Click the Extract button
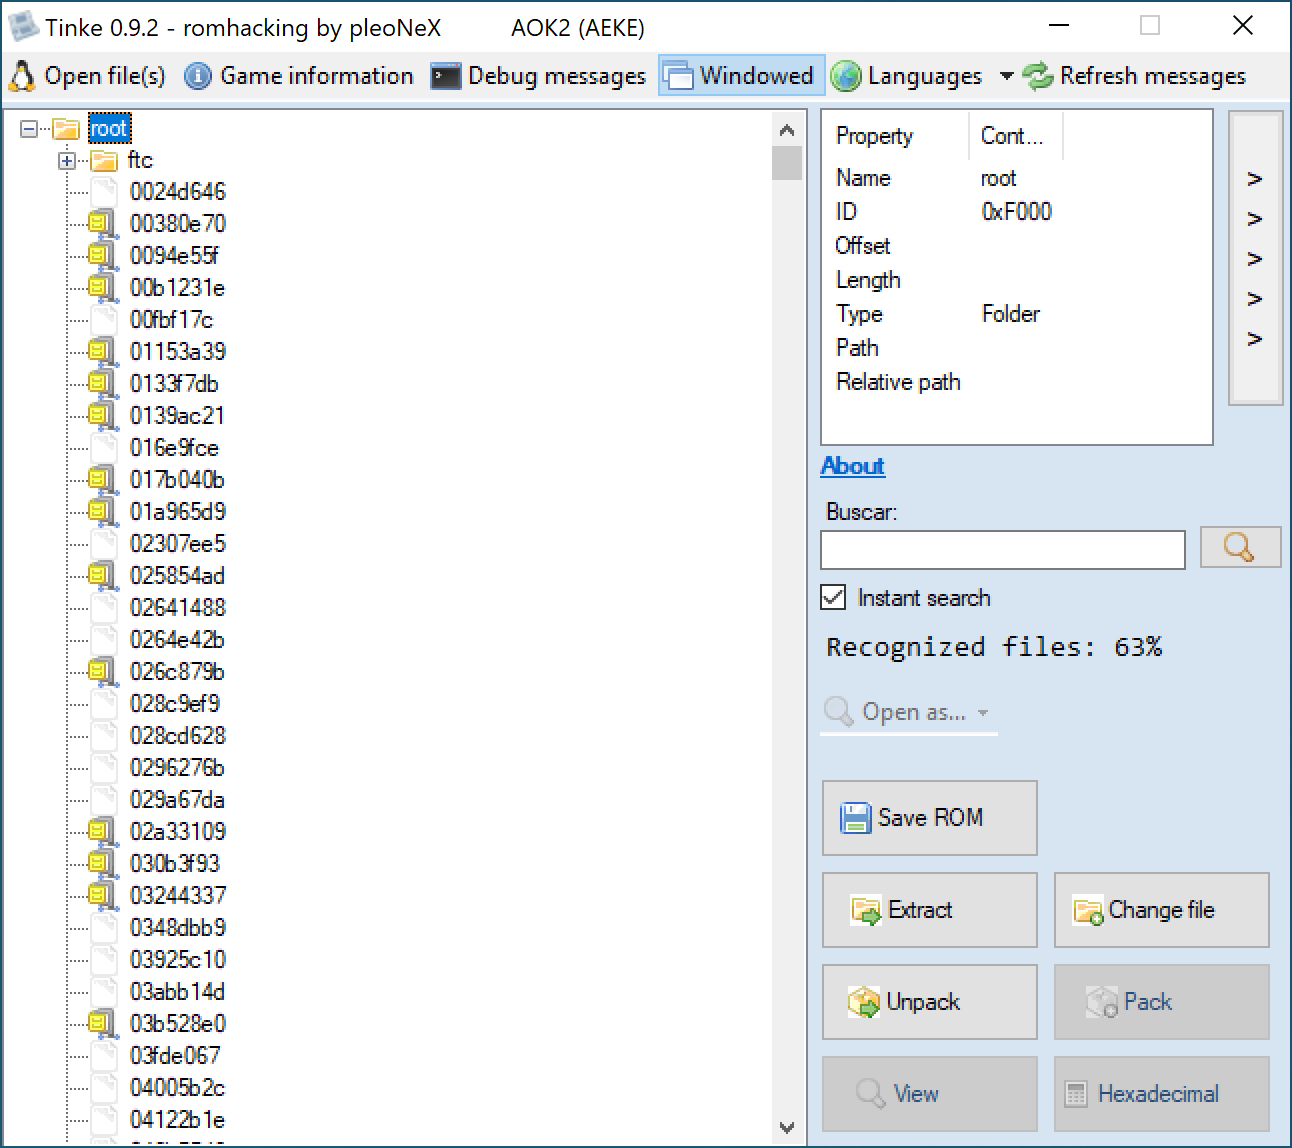Screen dimensions: 1292x1148 (x=929, y=910)
